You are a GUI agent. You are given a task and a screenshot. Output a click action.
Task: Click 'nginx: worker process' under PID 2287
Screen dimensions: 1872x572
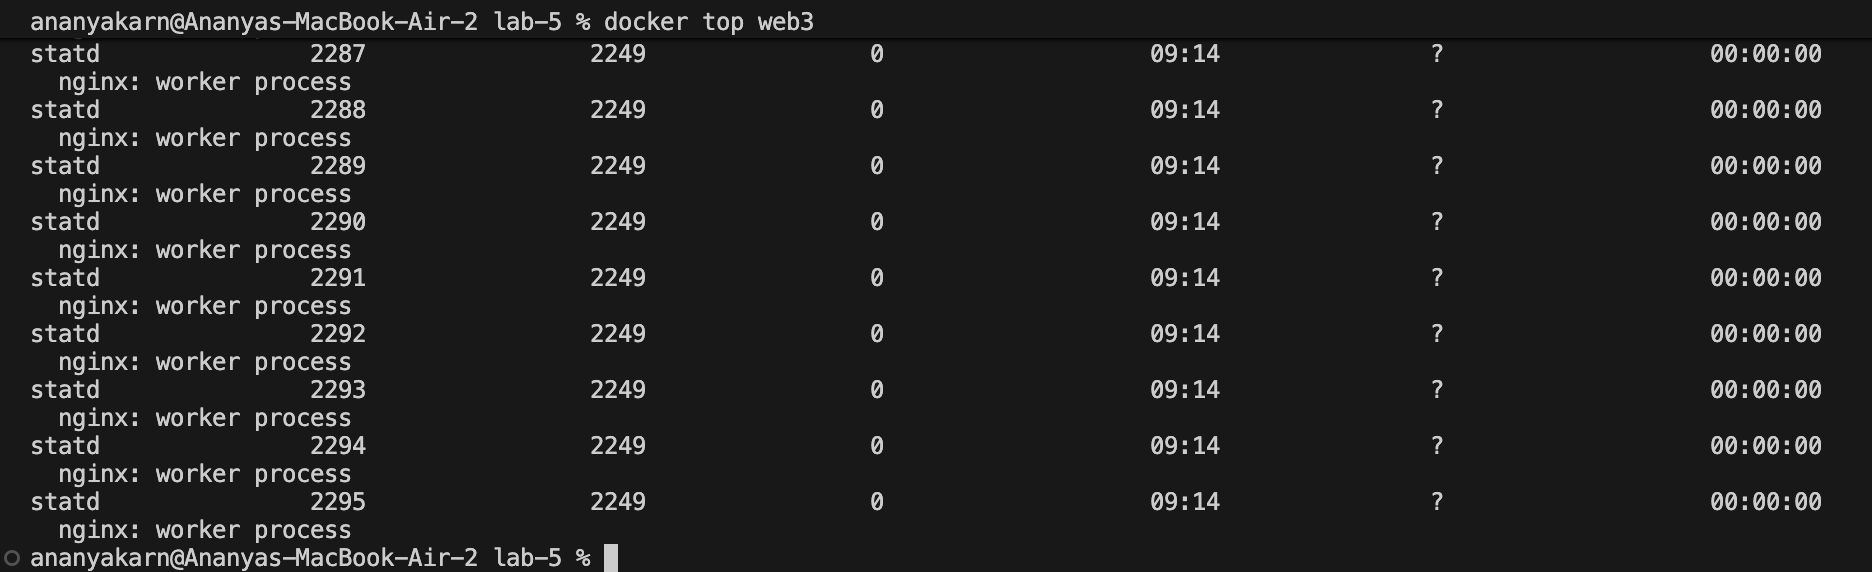pyautogui.click(x=204, y=82)
